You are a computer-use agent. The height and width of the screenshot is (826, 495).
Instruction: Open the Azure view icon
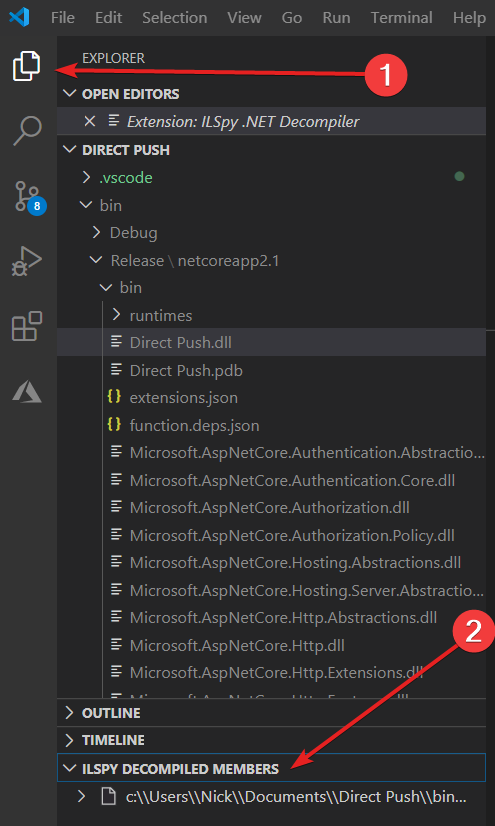pyautogui.click(x=26, y=392)
